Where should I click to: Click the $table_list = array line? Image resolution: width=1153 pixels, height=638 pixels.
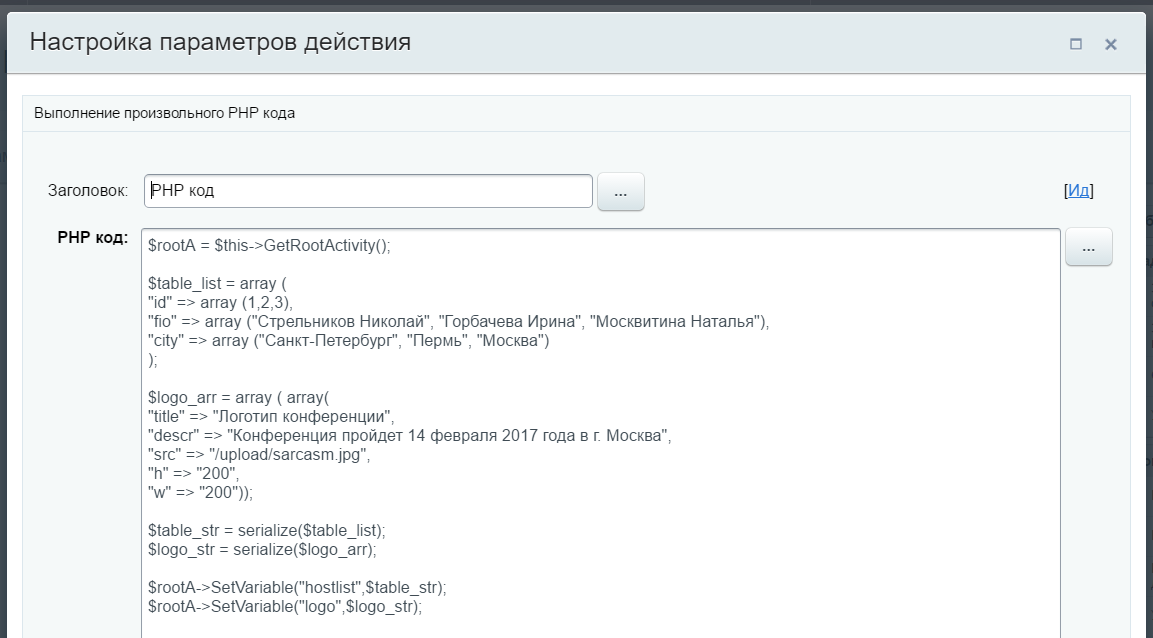pos(217,283)
